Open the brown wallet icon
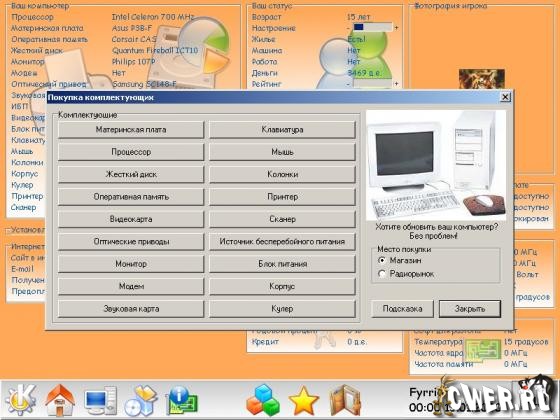This screenshot has width=560, height=420. click(345, 401)
